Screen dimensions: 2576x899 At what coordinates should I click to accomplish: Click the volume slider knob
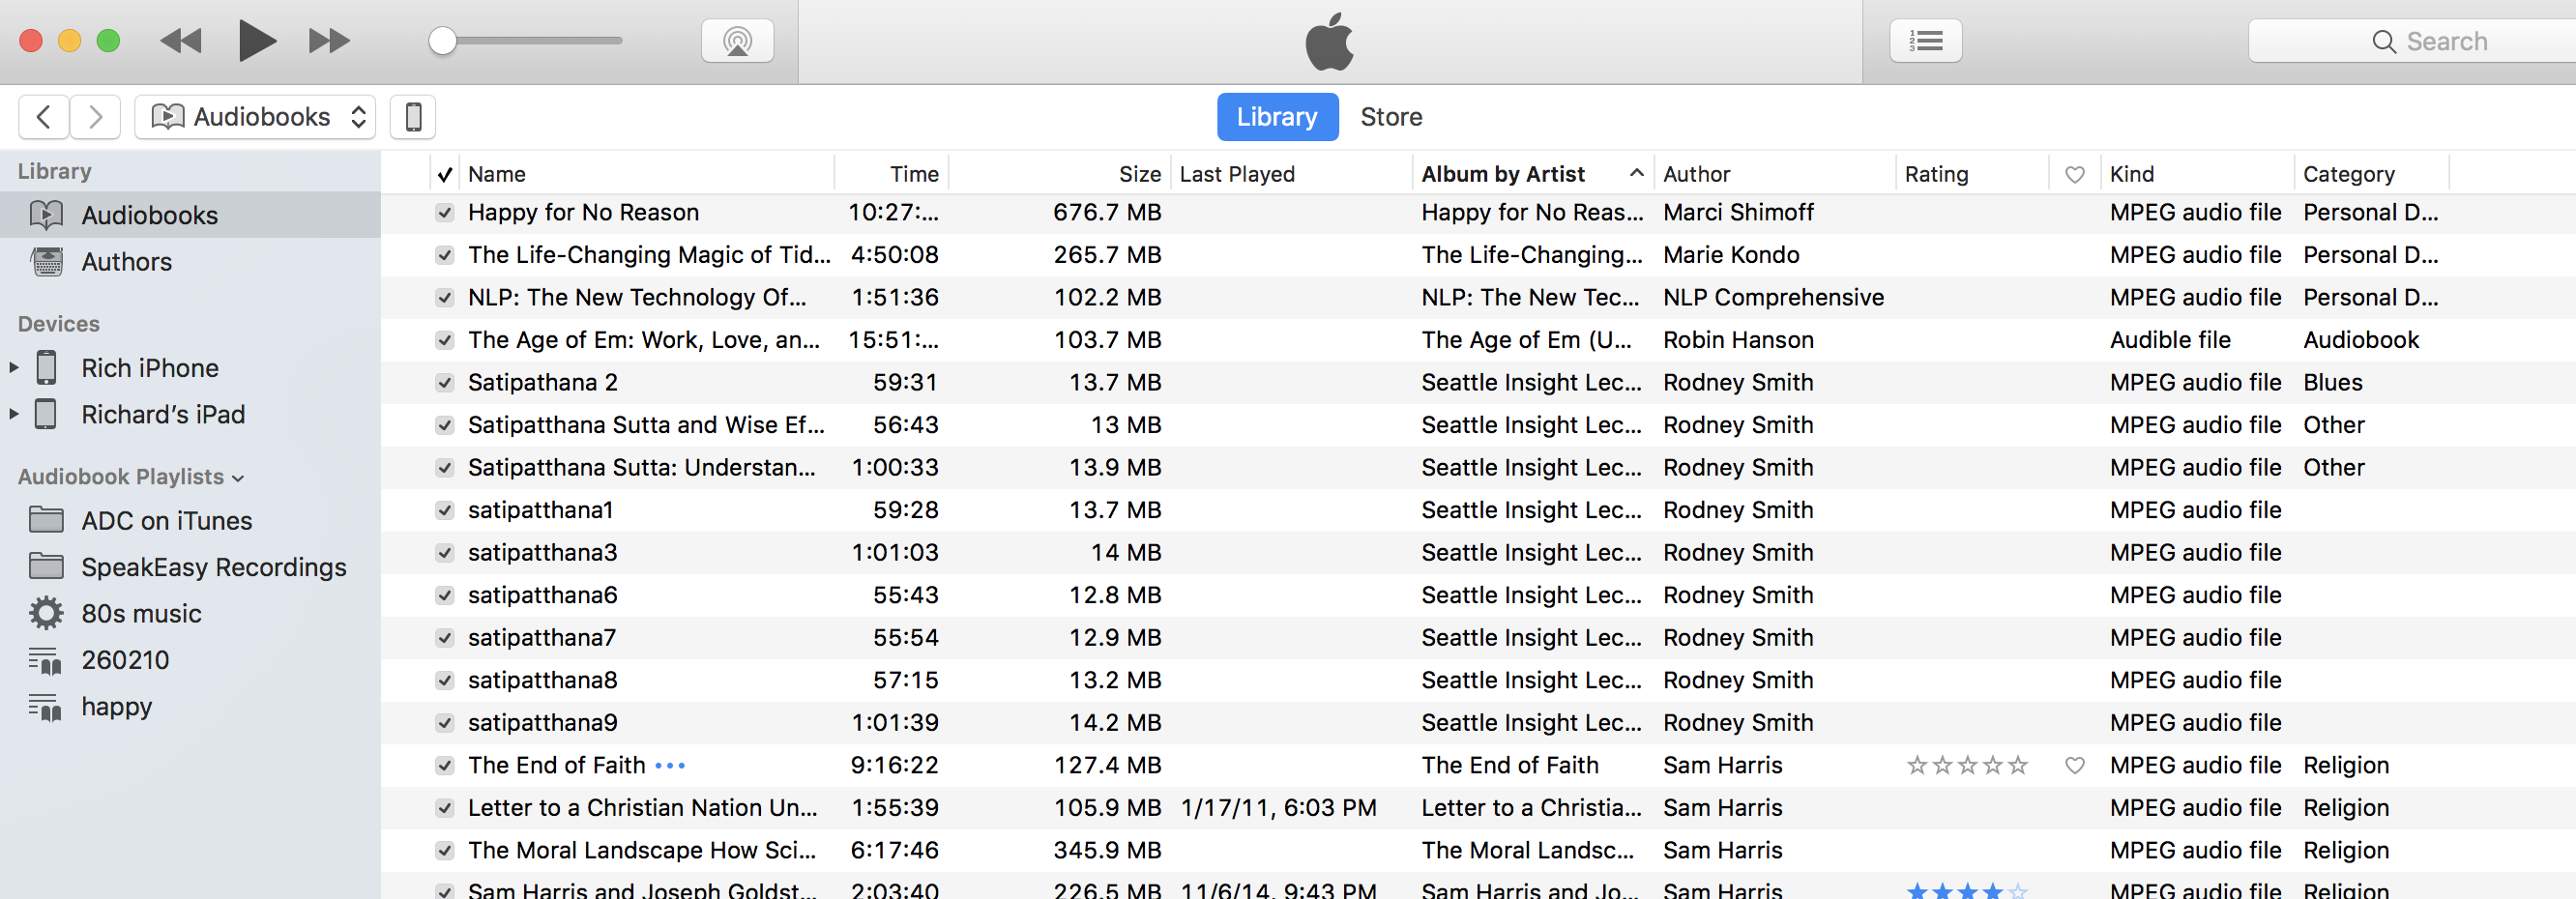point(442,41)
